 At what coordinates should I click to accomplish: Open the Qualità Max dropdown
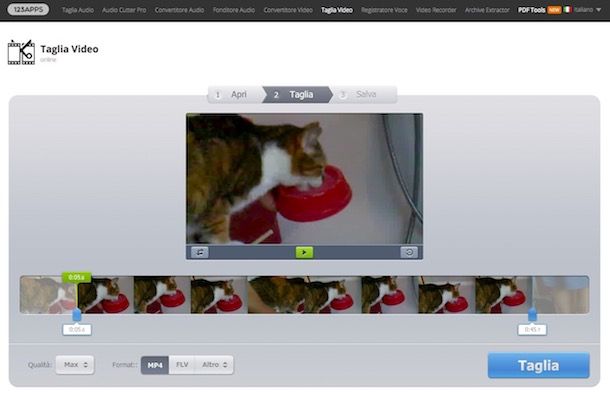[x=75, y=365]
